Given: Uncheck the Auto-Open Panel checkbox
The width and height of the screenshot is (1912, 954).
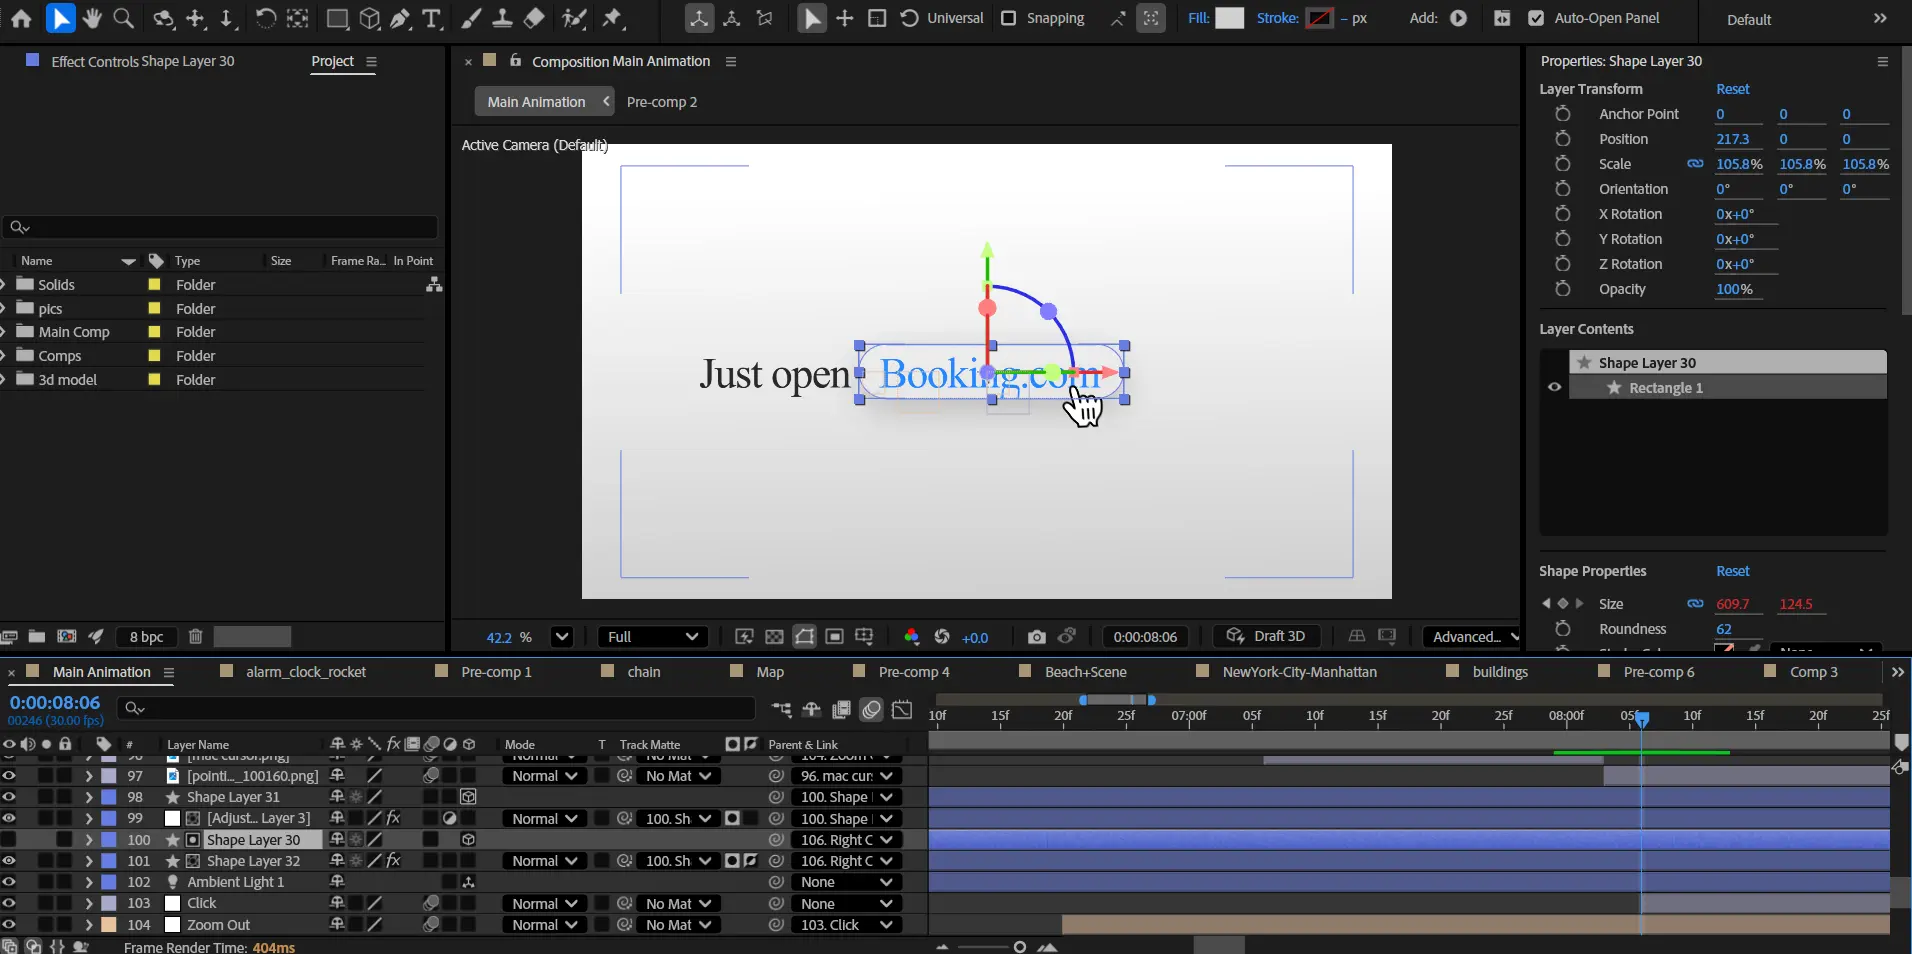Looking at the screenshot, I should click(x=1536, y=18).
